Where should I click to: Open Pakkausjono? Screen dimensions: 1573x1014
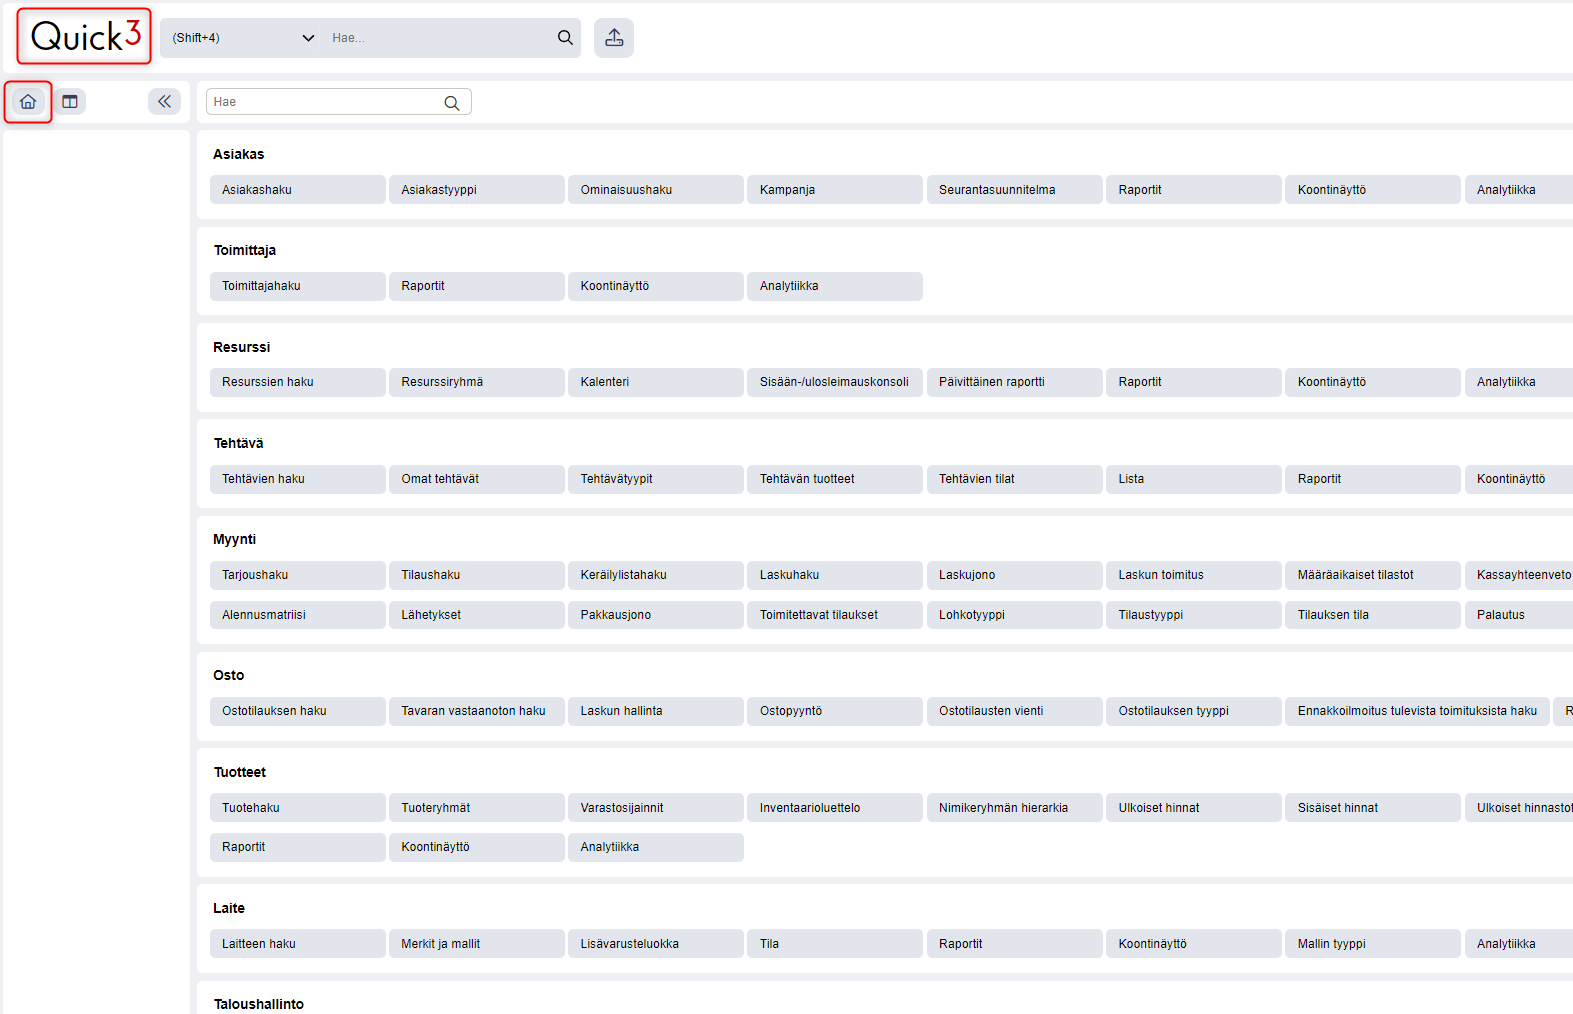(x=656, y=615)
